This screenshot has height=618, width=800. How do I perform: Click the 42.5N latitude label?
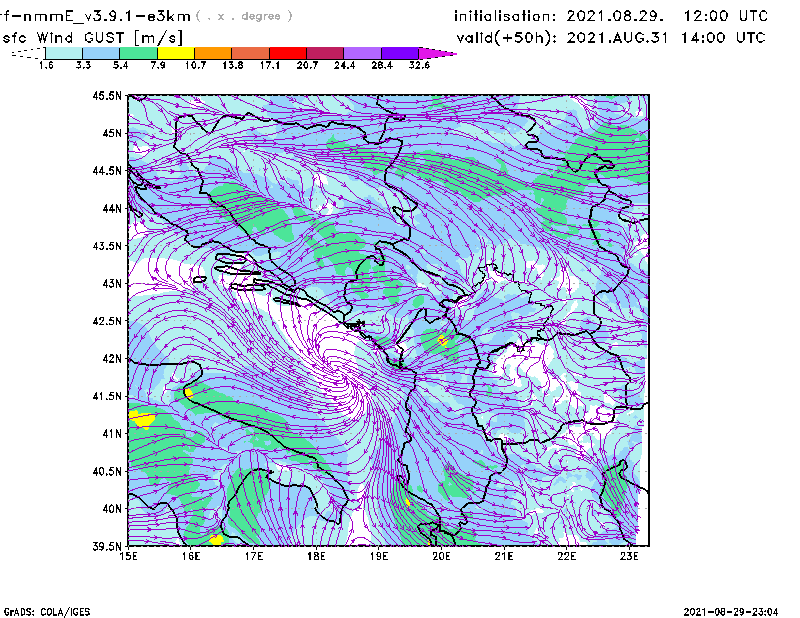(x=107, y=321)
